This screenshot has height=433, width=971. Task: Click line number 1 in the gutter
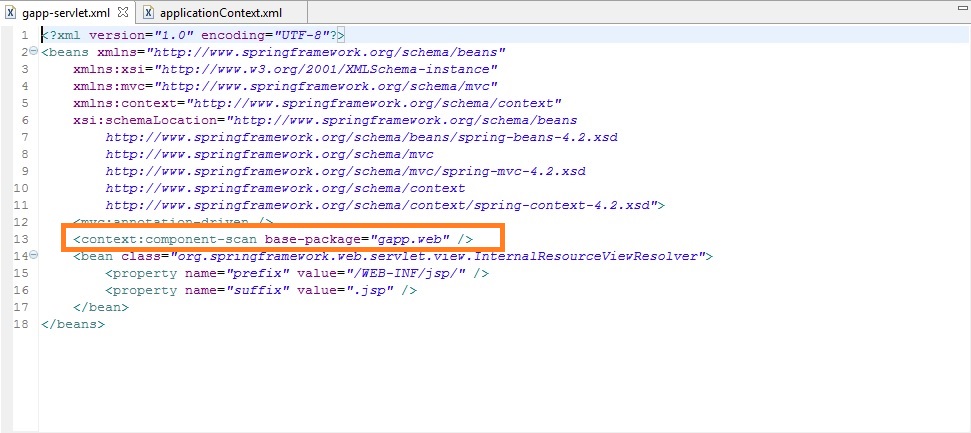click(x=23, y=35)
